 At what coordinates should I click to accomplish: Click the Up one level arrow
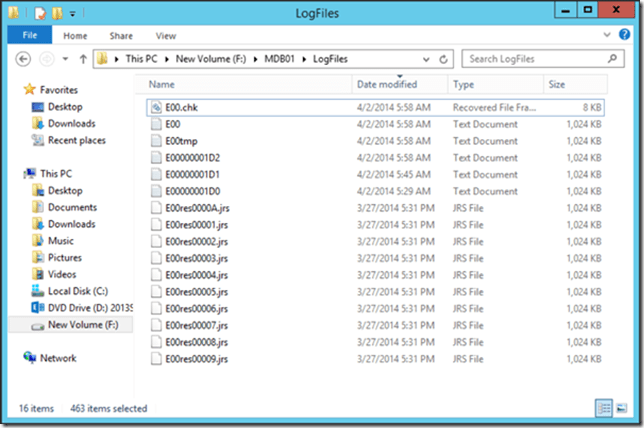pos(81,59)
